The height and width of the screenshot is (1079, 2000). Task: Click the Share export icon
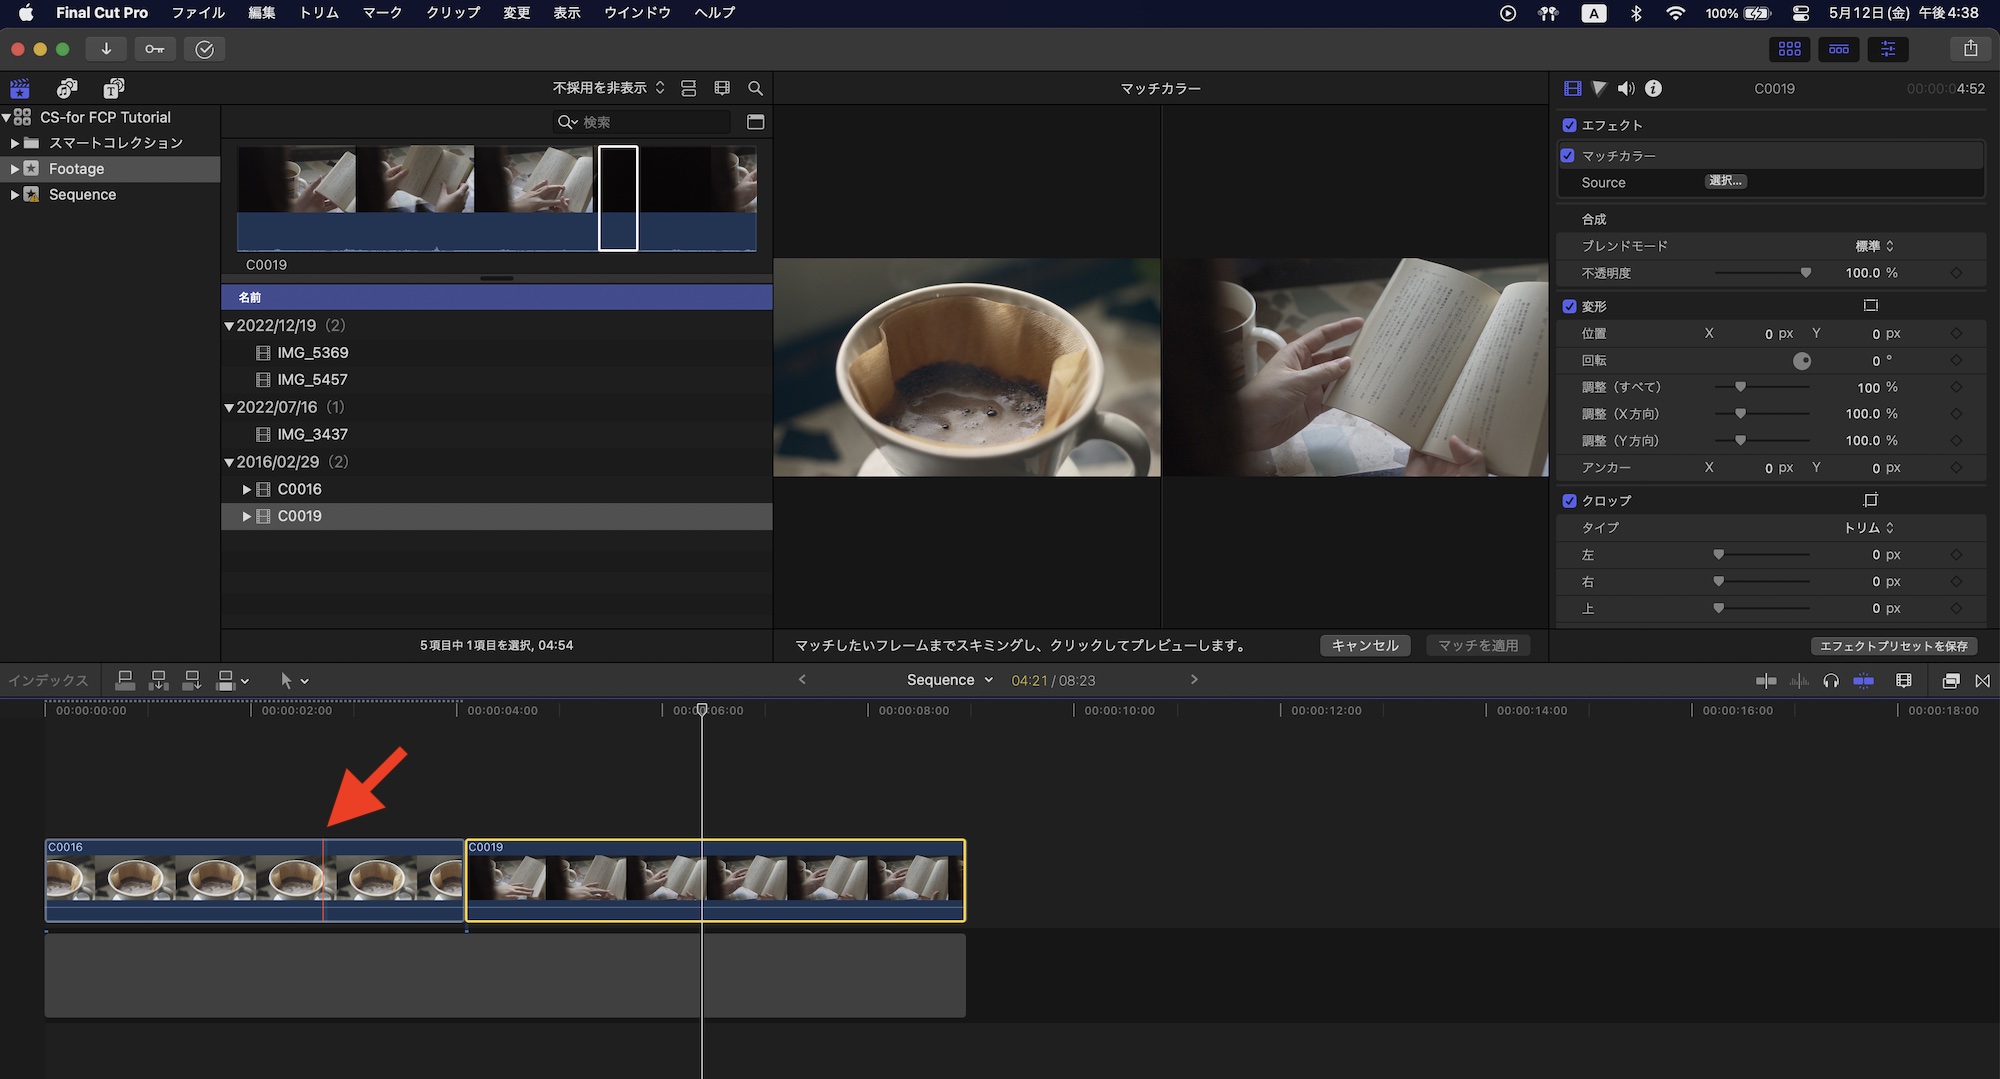click(1970, 49)
